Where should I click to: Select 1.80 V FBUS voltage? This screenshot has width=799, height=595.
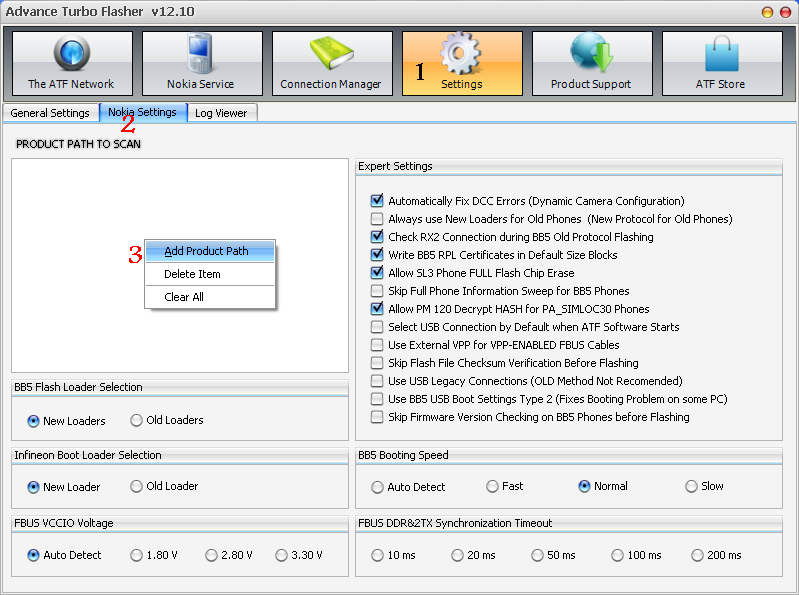[136, 555]
